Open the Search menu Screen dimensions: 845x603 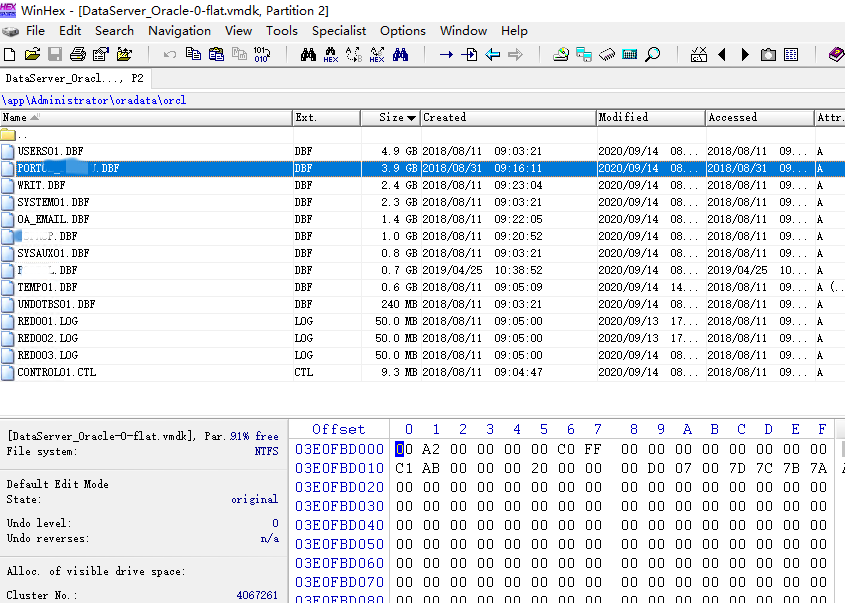click(114, 31)
